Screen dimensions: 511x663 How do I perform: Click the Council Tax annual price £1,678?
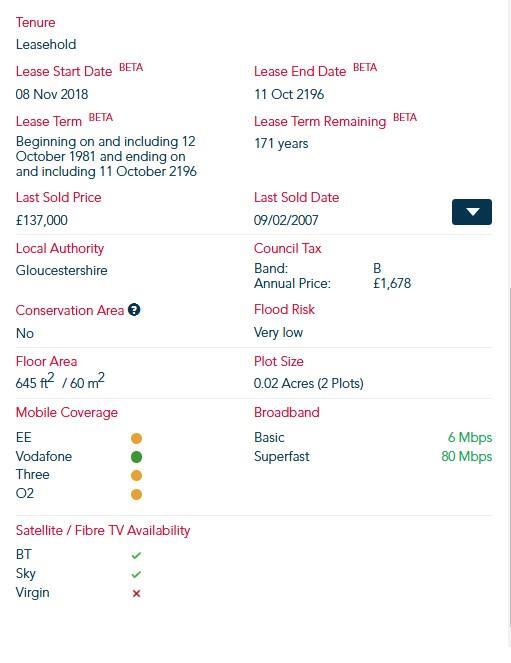click(x=392, y=283)
